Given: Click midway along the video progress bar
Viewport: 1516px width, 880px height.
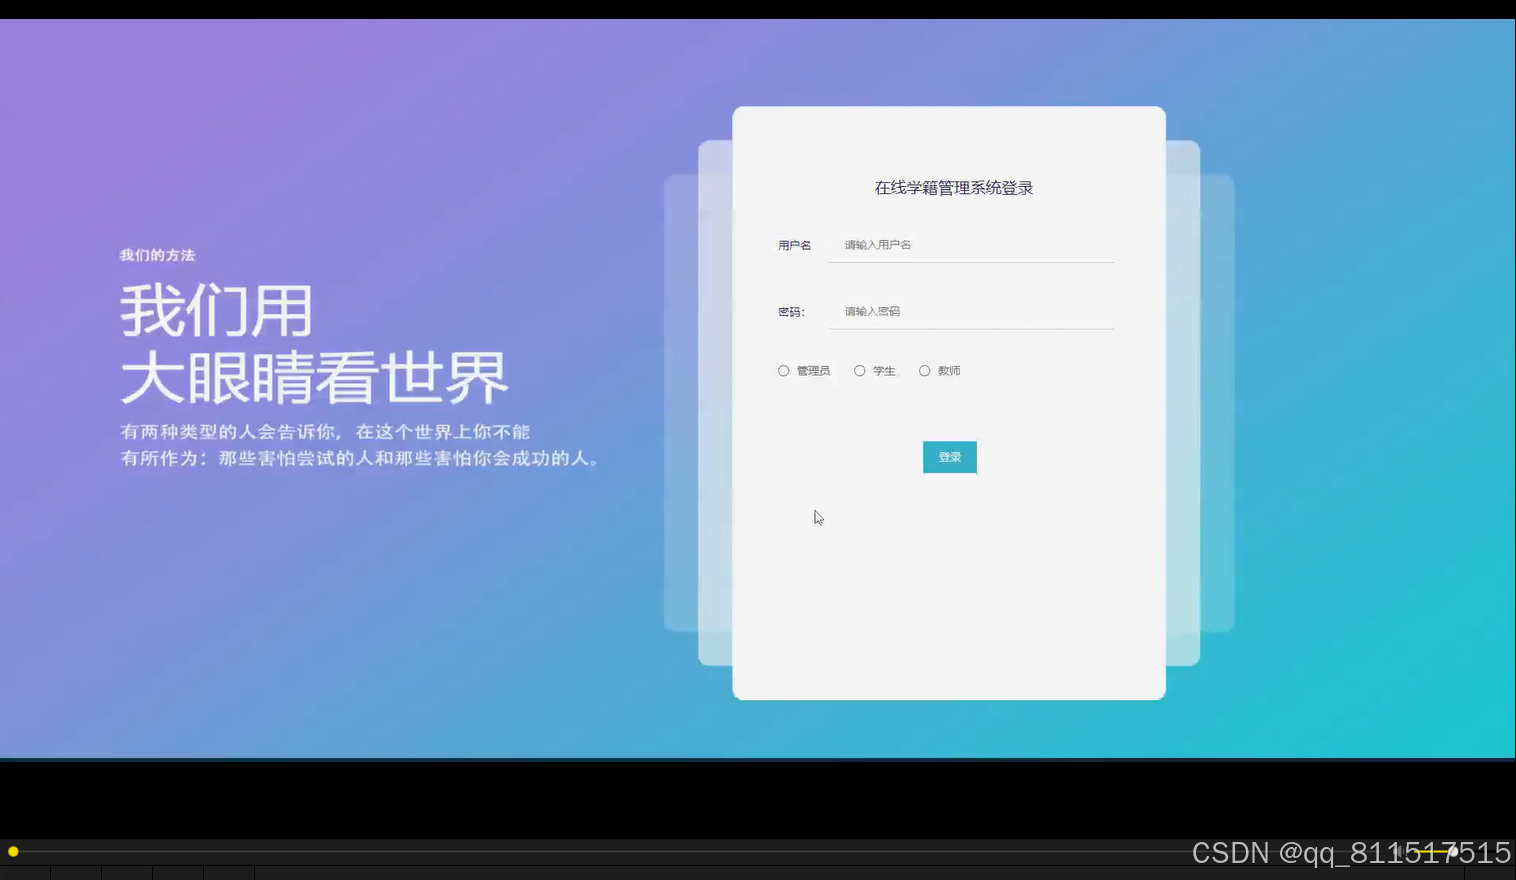Looking at the screenshot, I should pos(758,851).
